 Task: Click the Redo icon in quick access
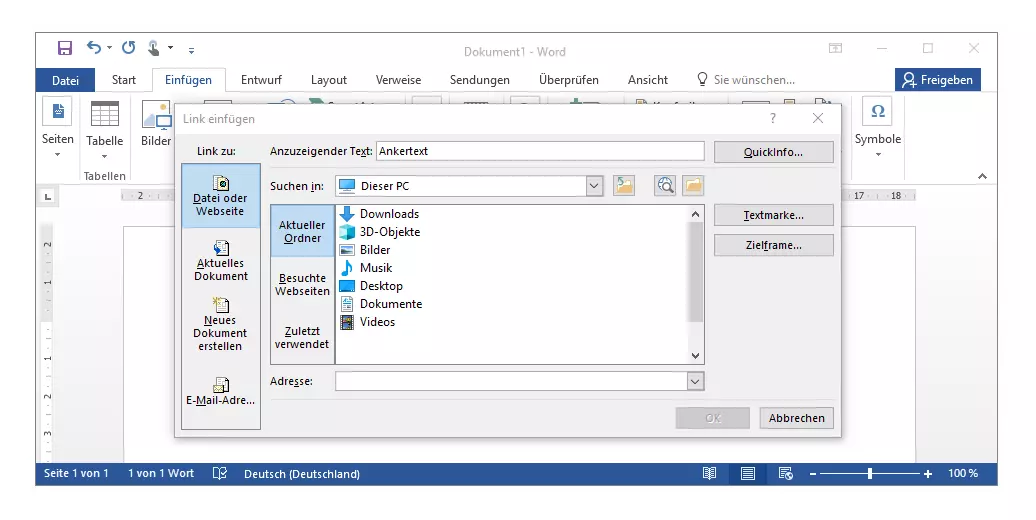pos(128,48)
